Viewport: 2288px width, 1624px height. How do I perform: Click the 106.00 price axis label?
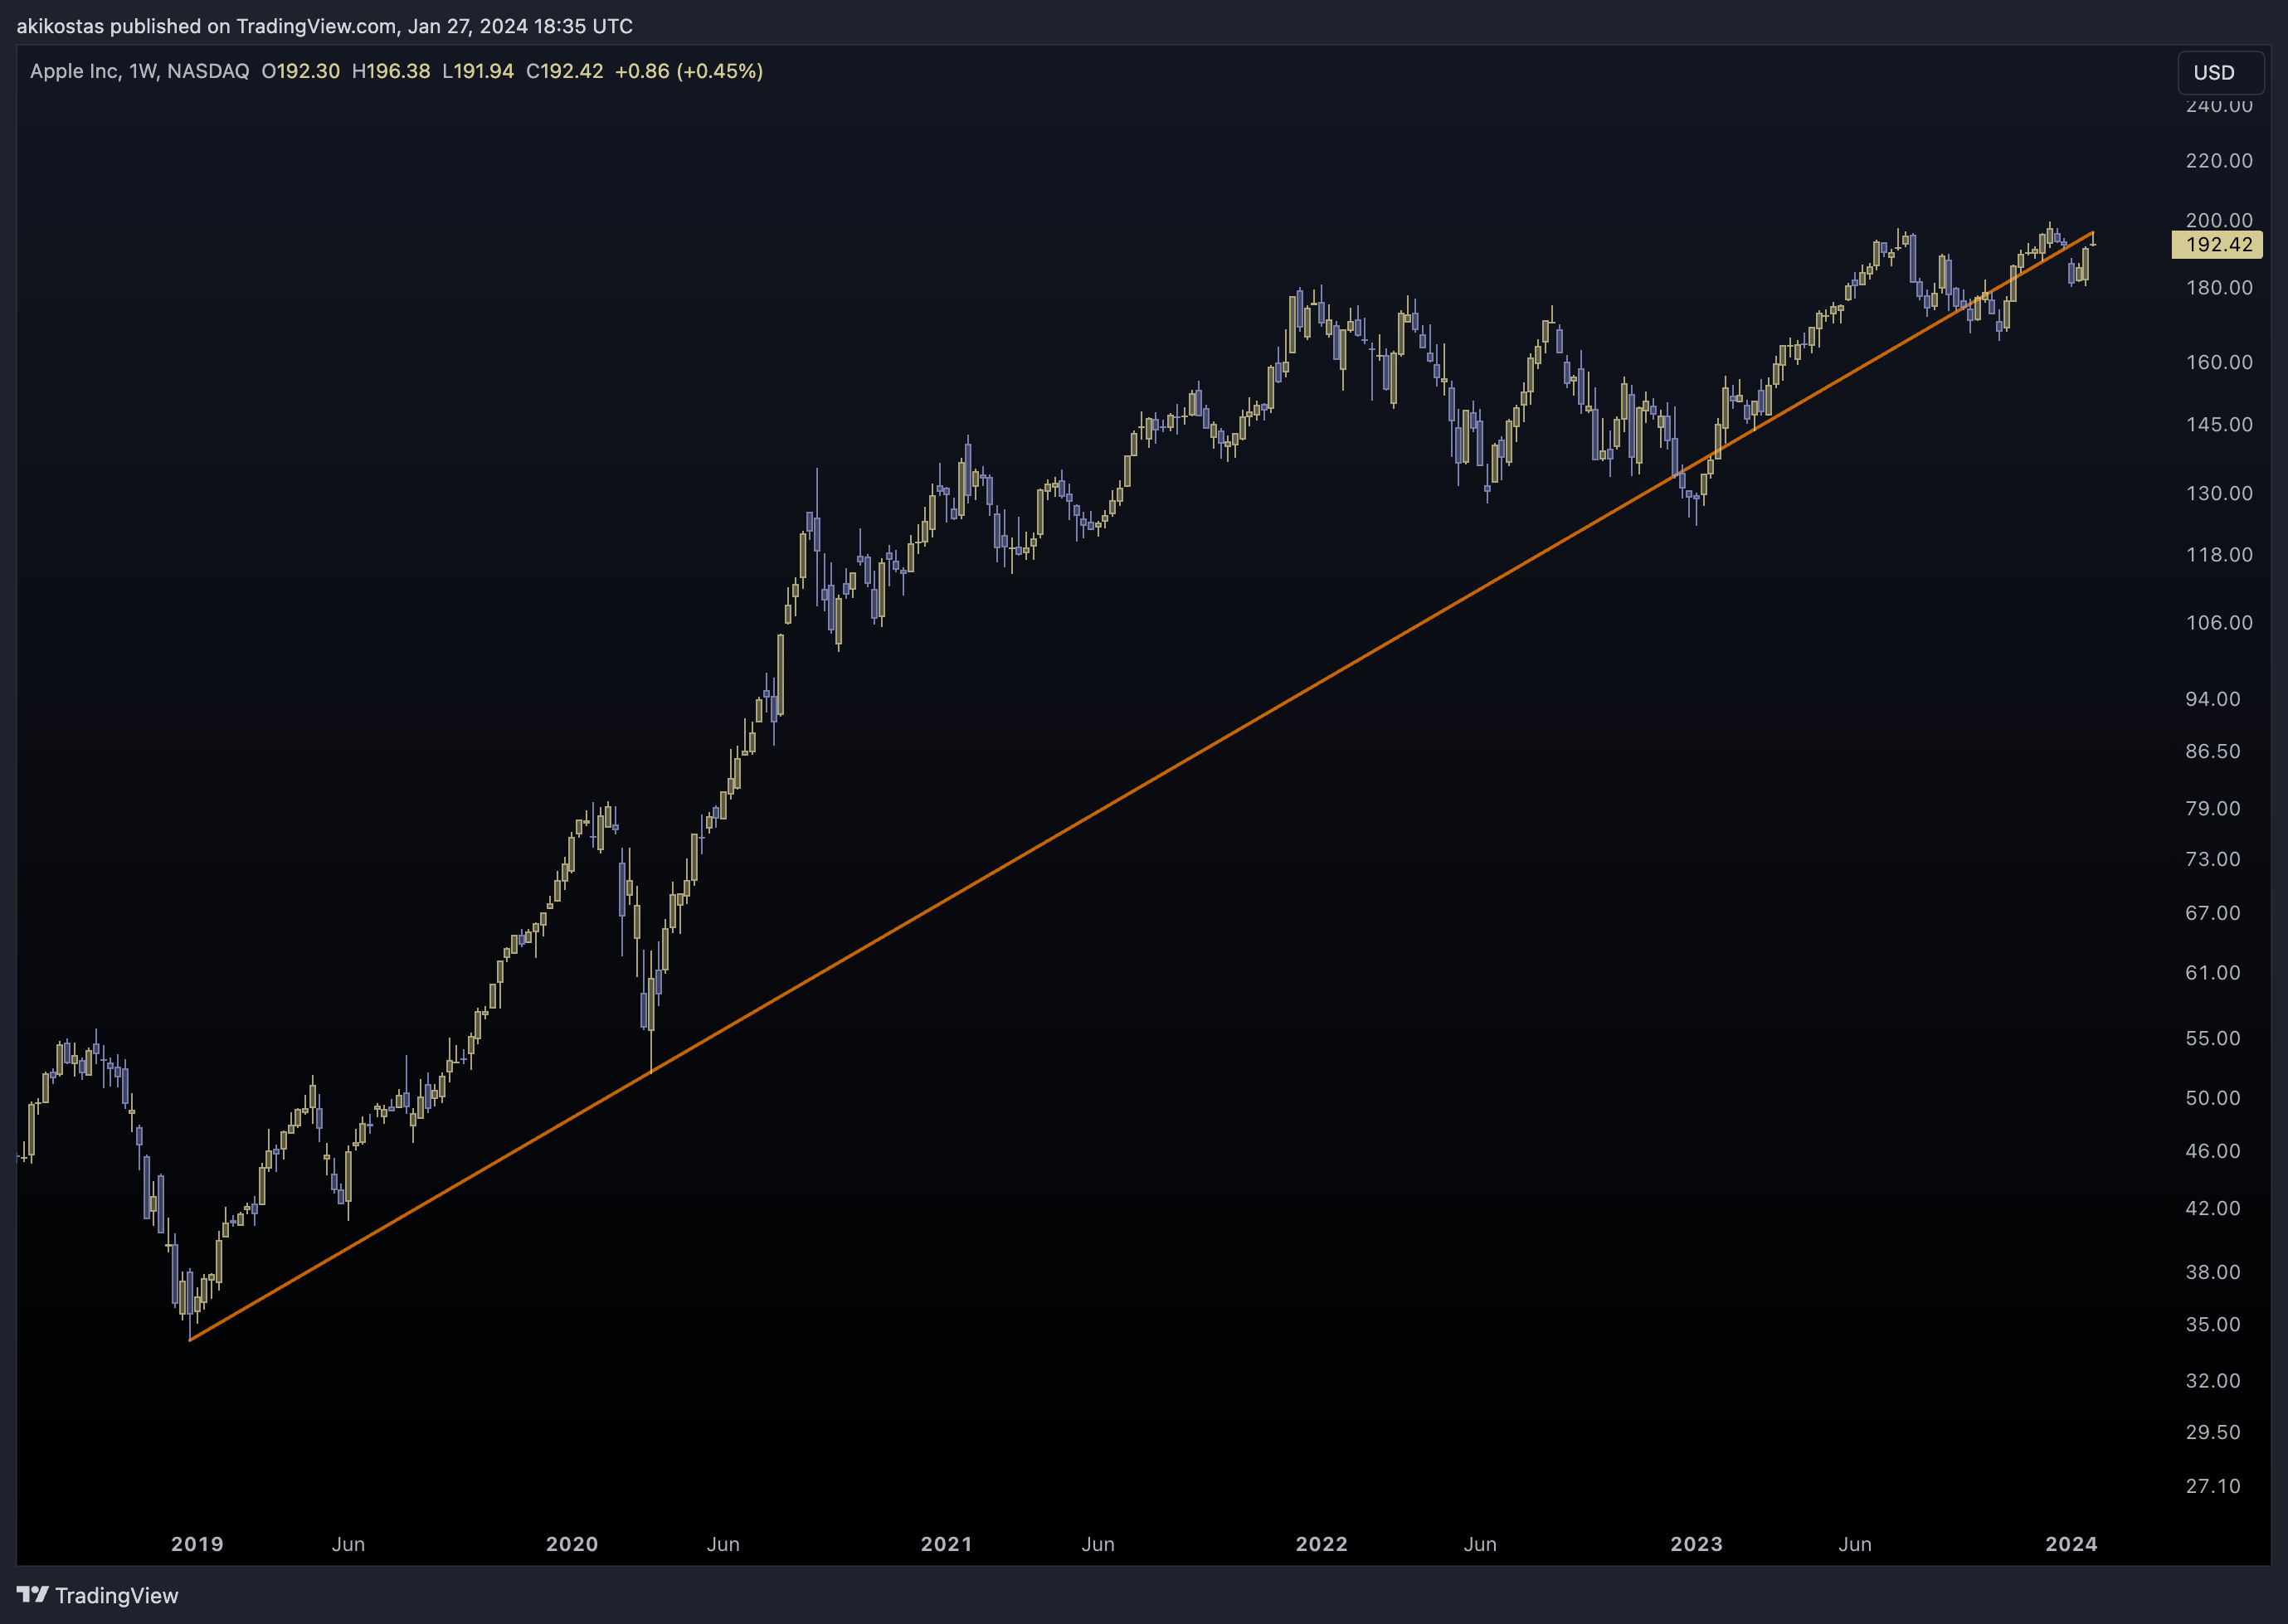[2219, 623]
